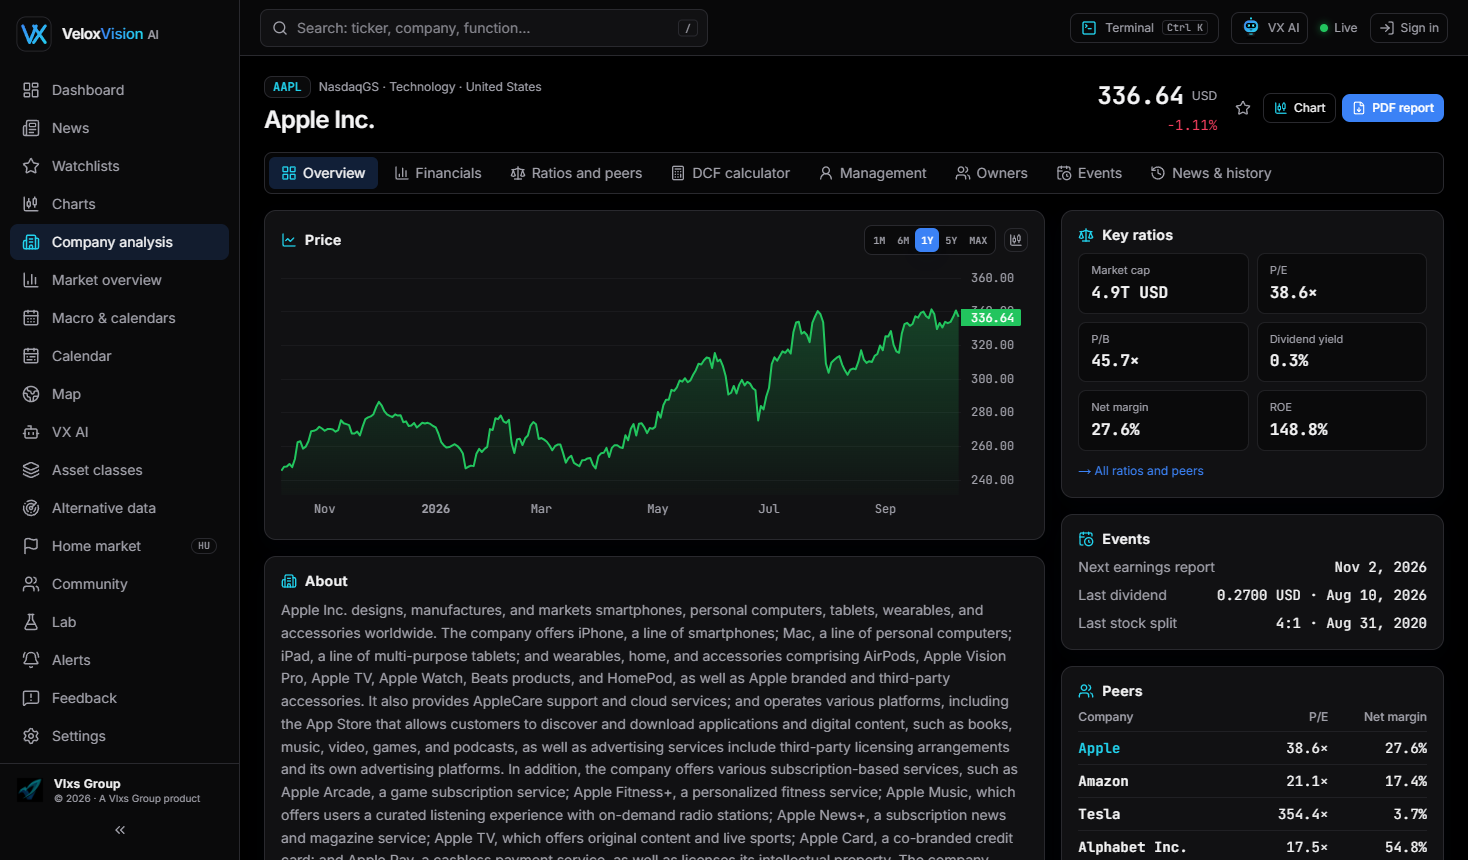Click the search ticker input field
The width and height of the screenshot is (1468, 860).
pos(484,28)
